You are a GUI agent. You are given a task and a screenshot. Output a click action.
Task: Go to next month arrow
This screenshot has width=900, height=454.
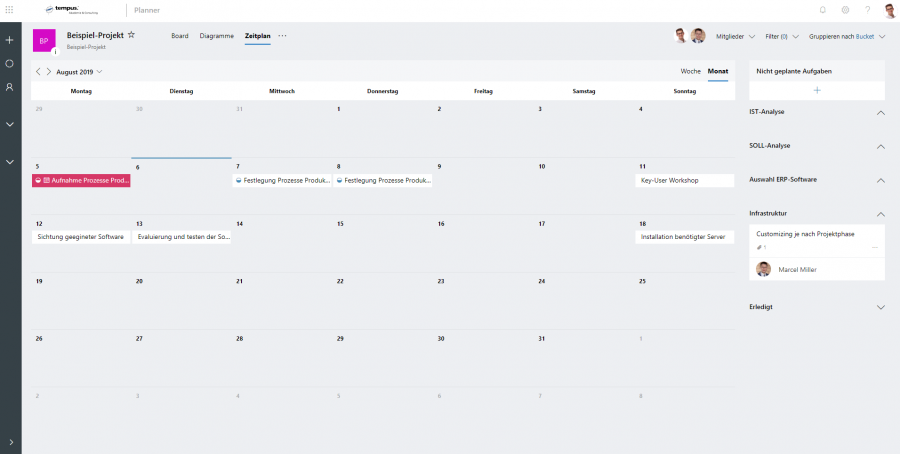coord(49,72)
